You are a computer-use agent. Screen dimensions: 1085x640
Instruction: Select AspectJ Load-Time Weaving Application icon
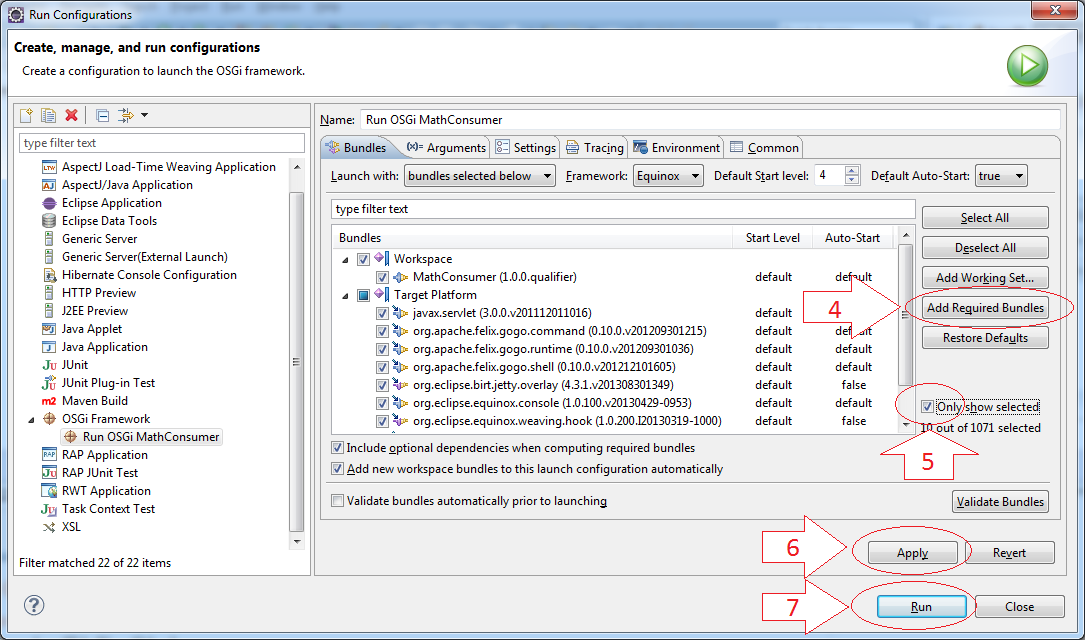click(x=49, y=167)
